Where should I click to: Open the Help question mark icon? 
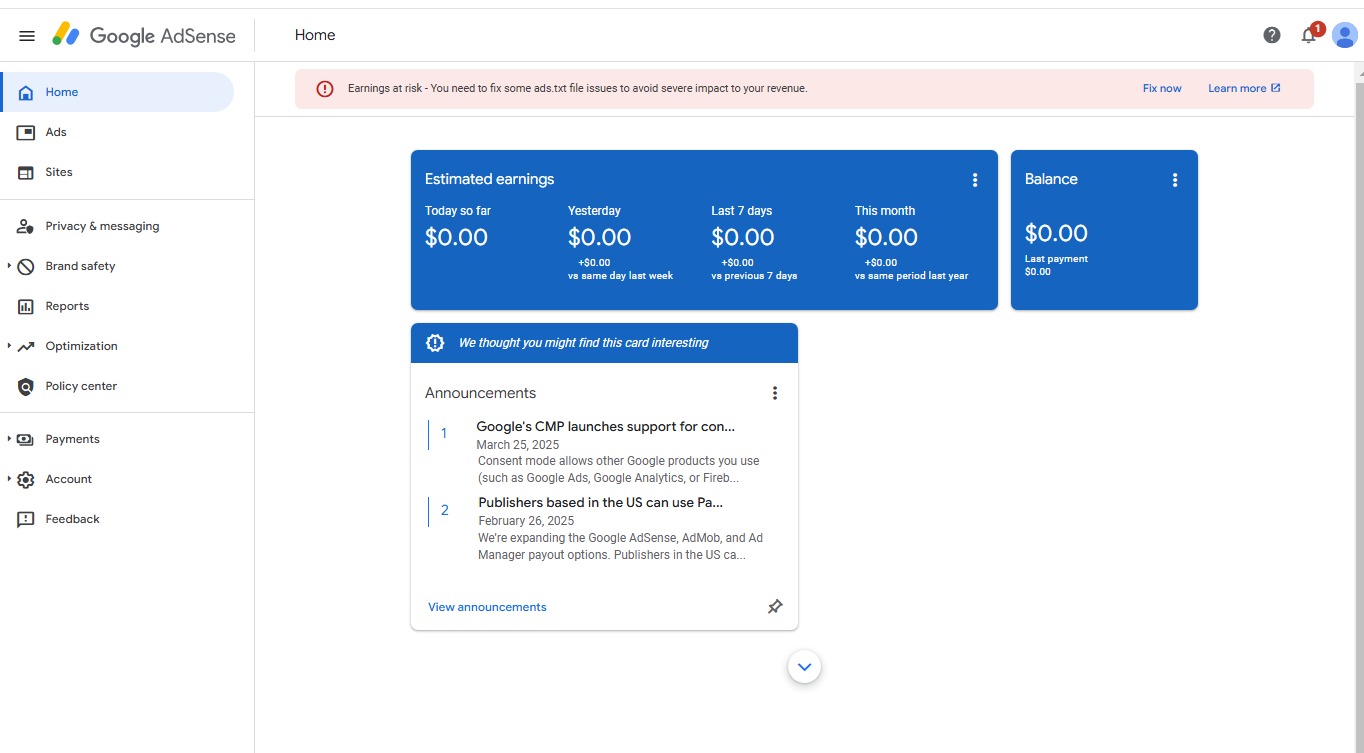[1272, 35]
